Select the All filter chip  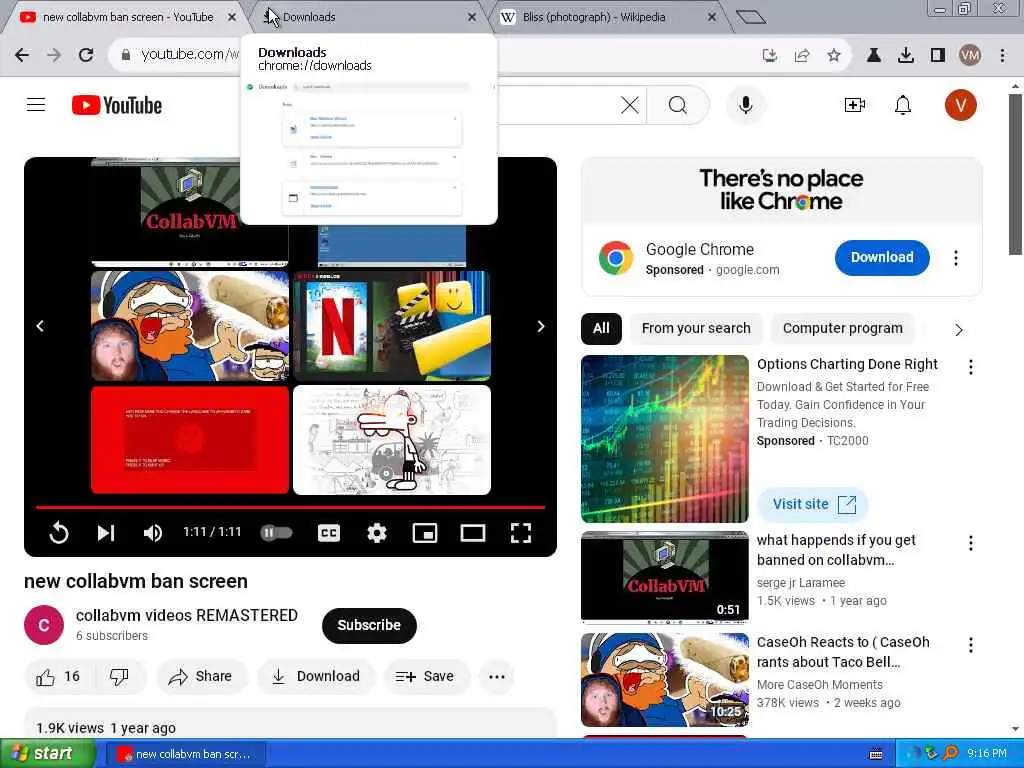(601, 328)
